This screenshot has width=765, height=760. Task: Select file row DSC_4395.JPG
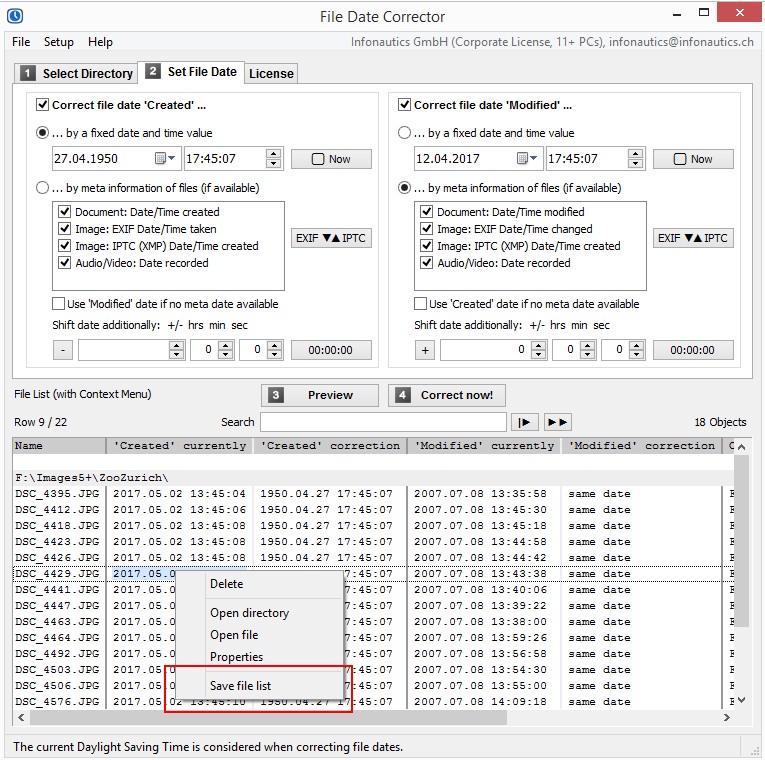tap(373, 493)
